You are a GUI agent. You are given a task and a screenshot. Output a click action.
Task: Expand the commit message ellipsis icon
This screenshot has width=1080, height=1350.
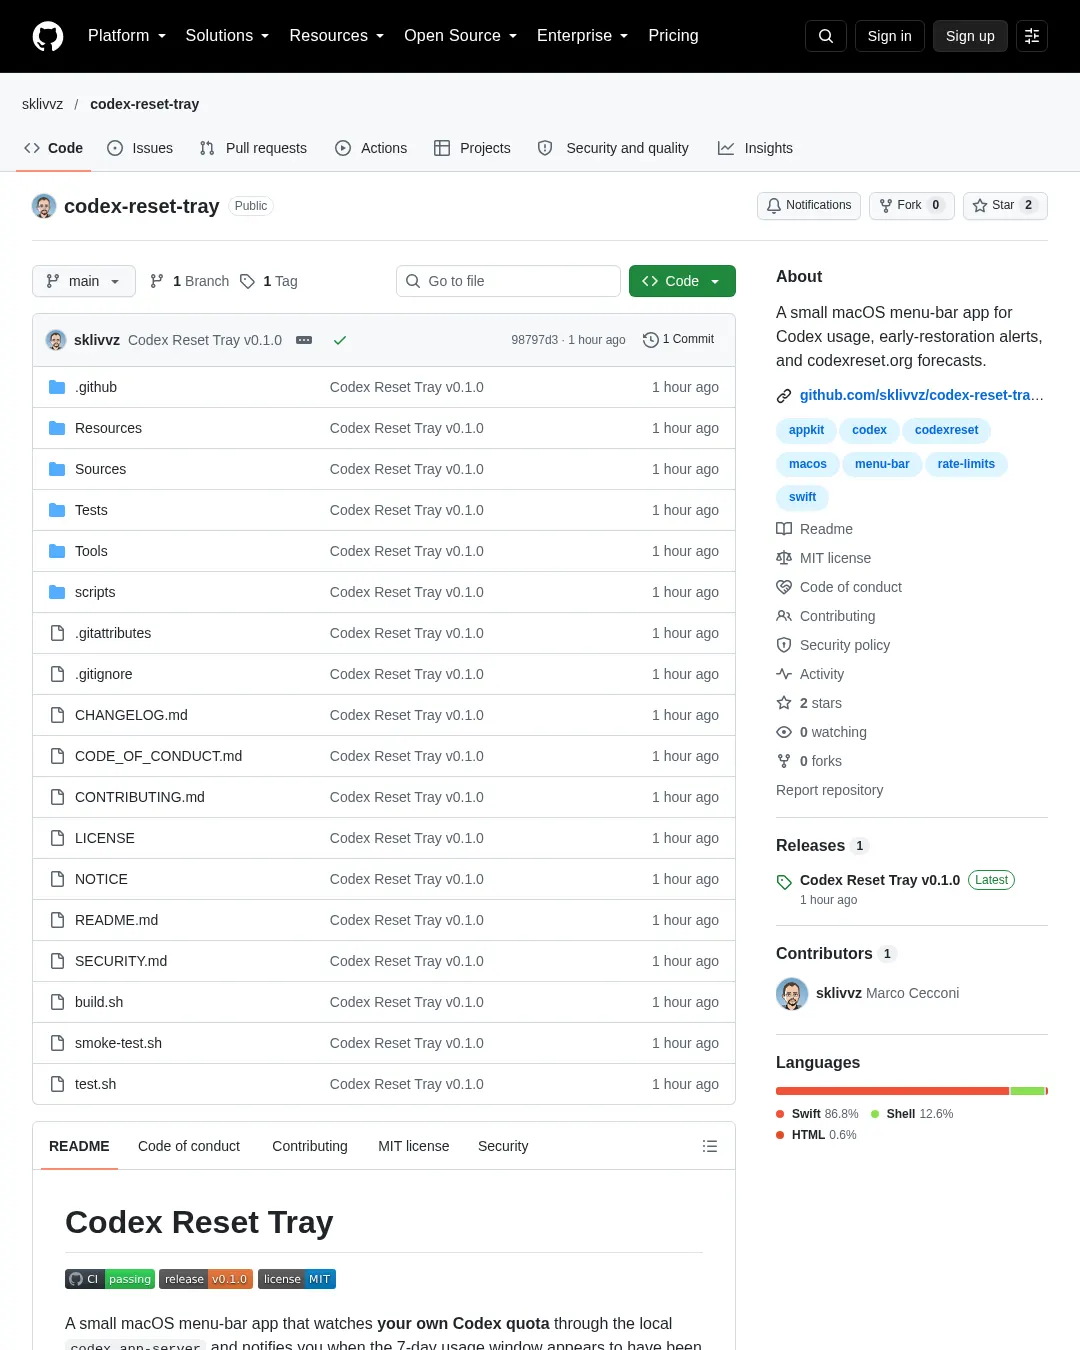pos(304,340)
